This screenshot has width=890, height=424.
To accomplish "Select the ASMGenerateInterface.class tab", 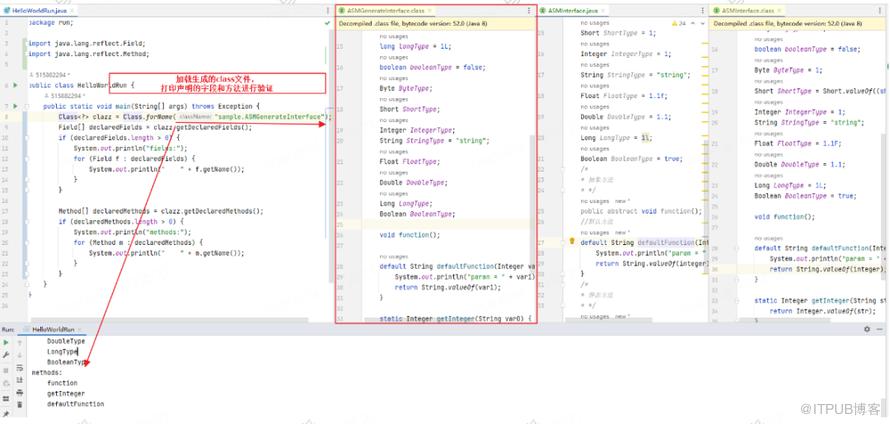I will [x=382, y=11].
